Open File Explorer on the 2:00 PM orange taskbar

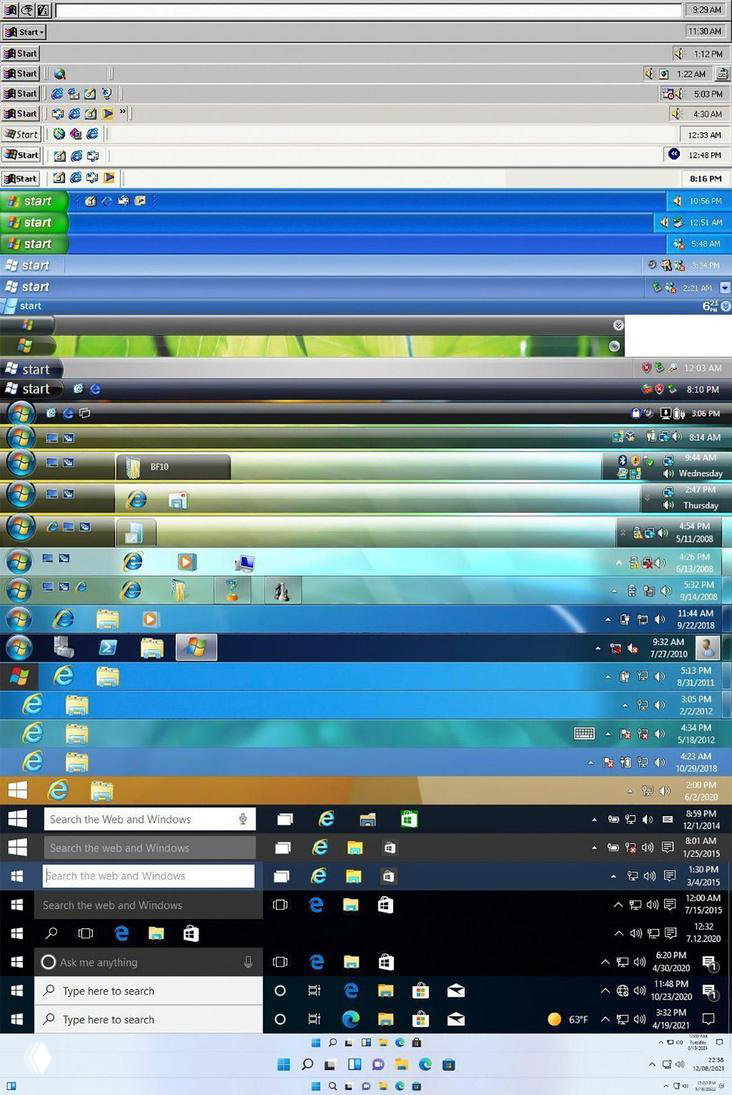102,791
